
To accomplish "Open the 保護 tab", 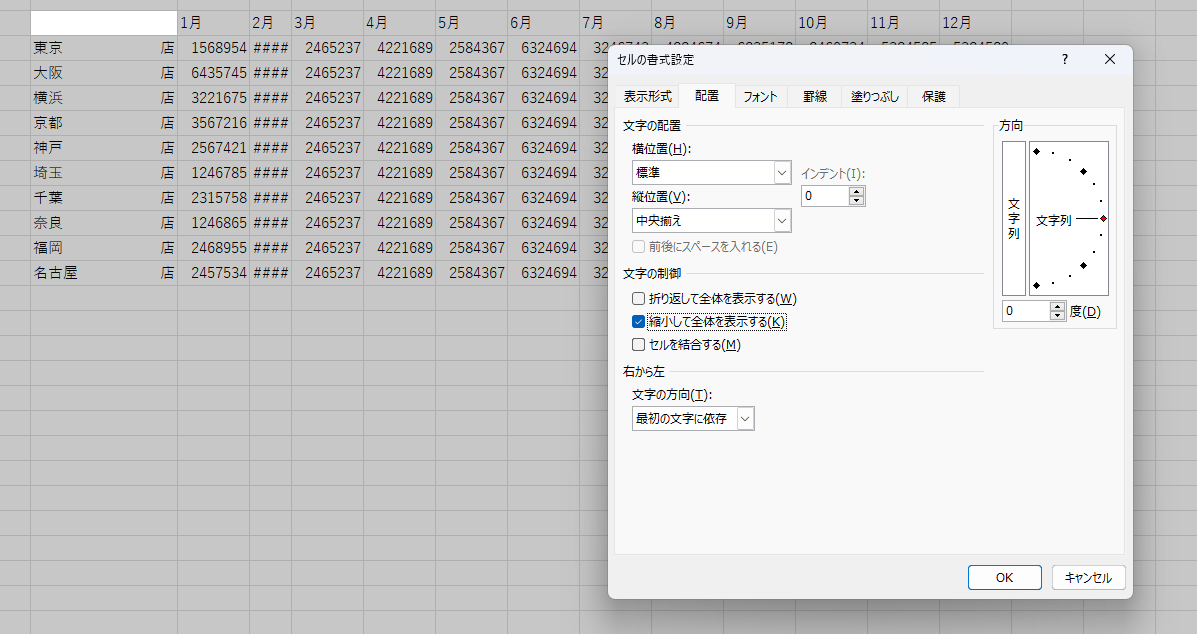I will (x=934, y=96).
